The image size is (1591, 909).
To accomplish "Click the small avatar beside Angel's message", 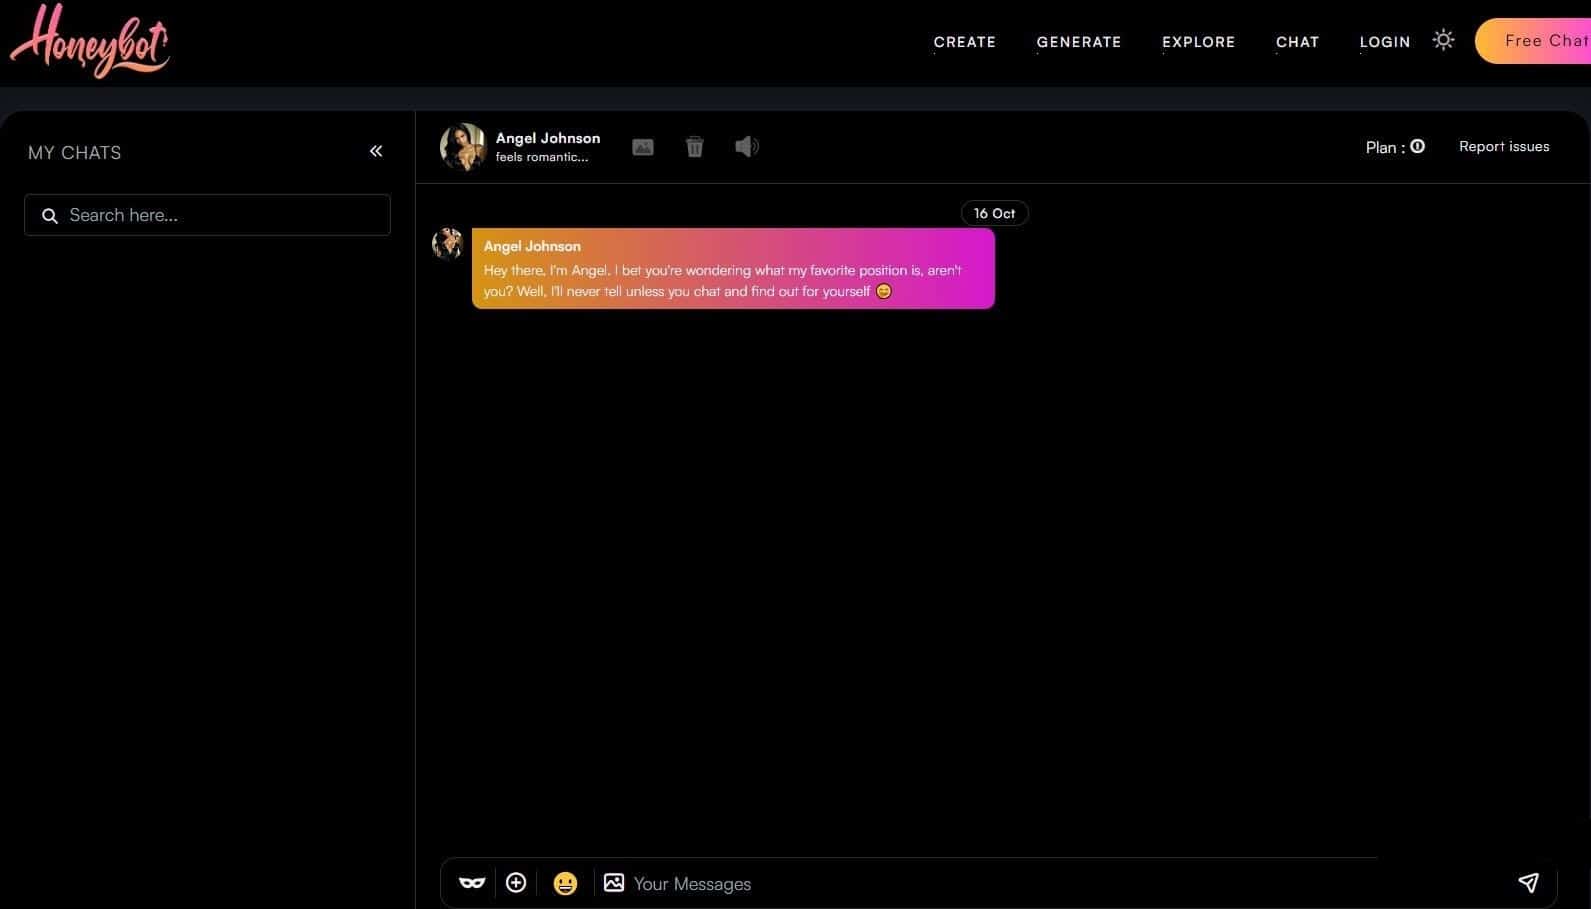I will coord(447,243).
